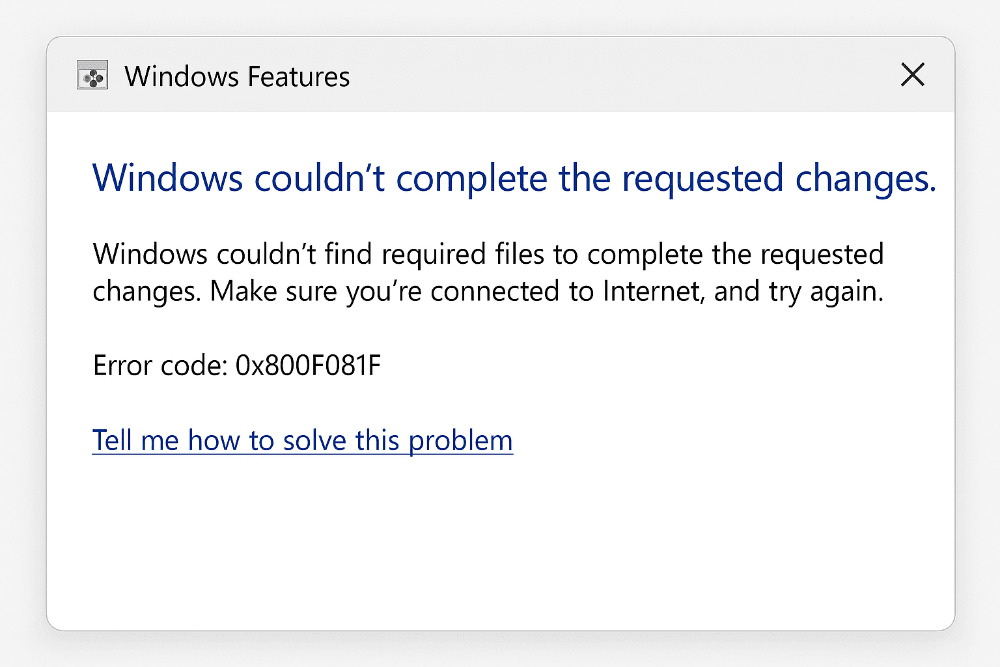Click the word Internet in the message
This screenshot has height=667, width=1000.
point(643,291)
